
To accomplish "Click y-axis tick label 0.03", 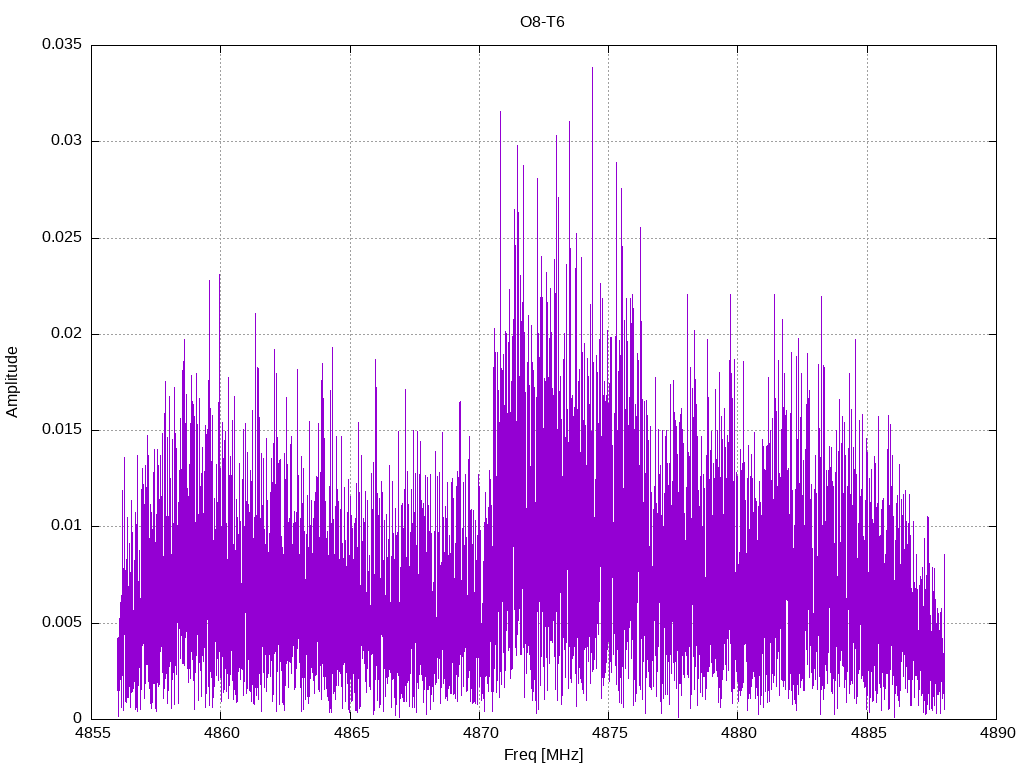I will click(67, 141).
